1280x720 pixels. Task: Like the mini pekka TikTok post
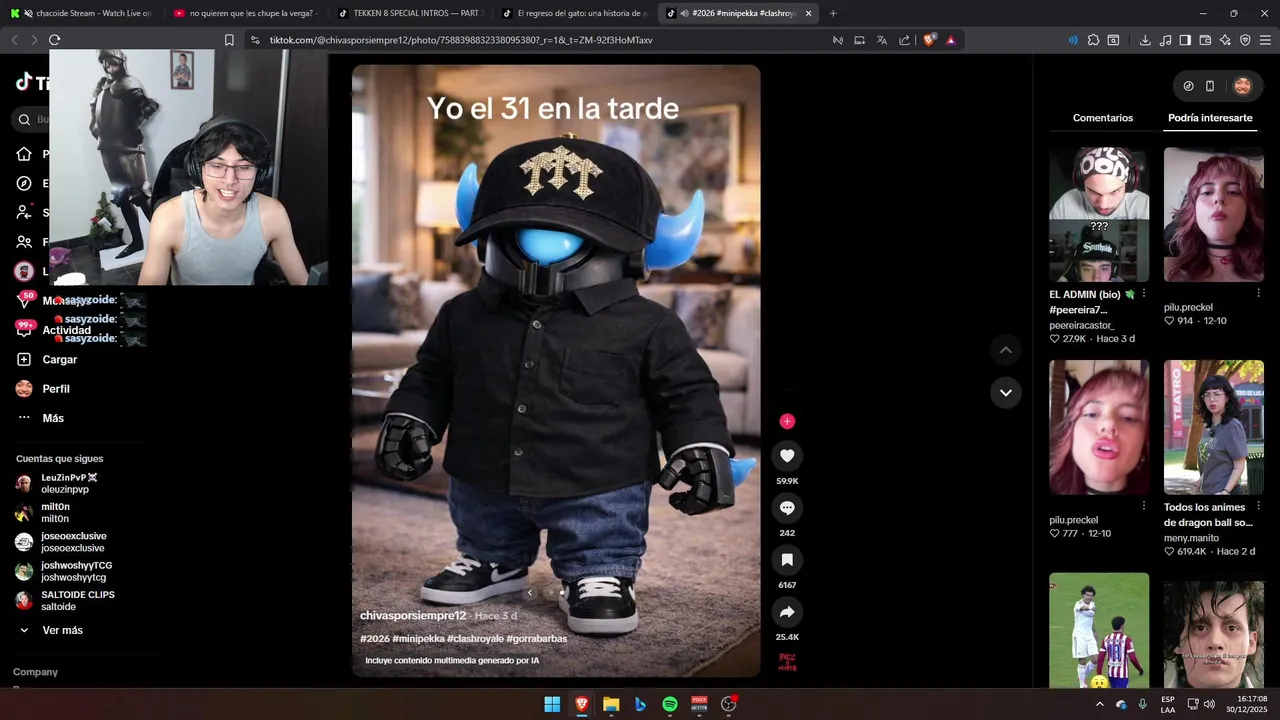(787, 456)
